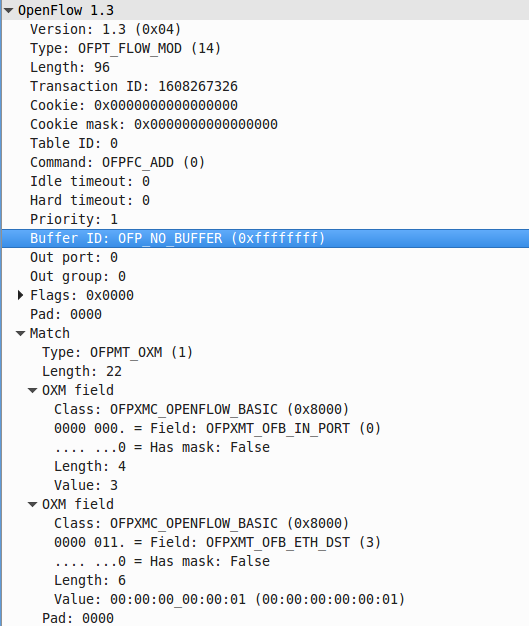Select the Out group: 0 row
The height and width of the screenshot is (626, 529).
[265, 276]
